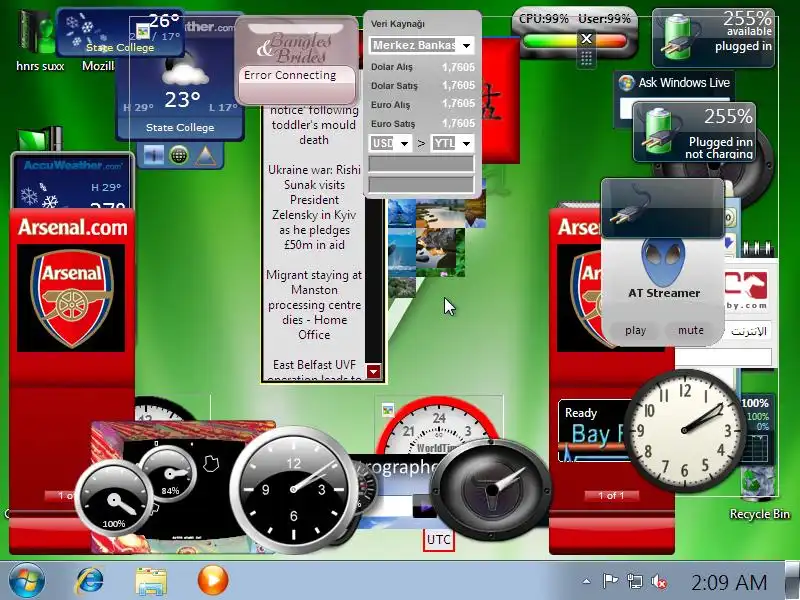The width and height of the screenshot is (800, 600).
Task: Click the search box below Arabic label
Action: pyautogui.click(x=722, y=357)
